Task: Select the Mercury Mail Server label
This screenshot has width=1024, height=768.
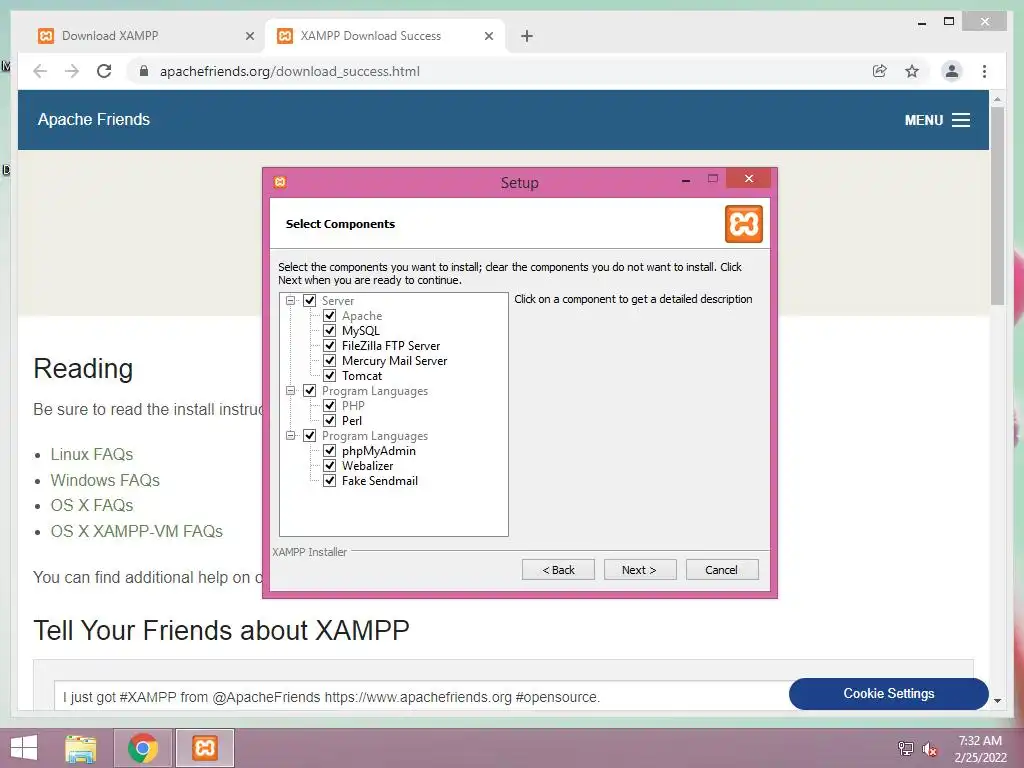Action: click(394, 360)
